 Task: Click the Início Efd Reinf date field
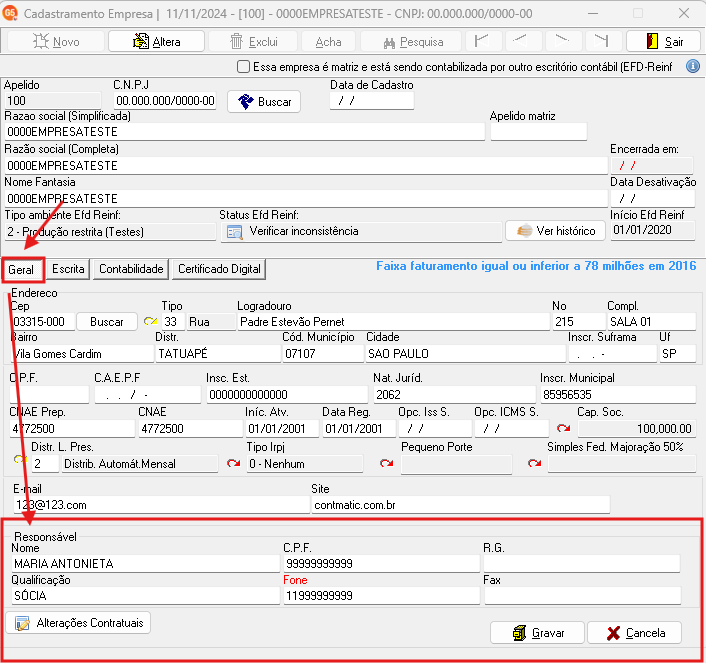tap(652, 230)
